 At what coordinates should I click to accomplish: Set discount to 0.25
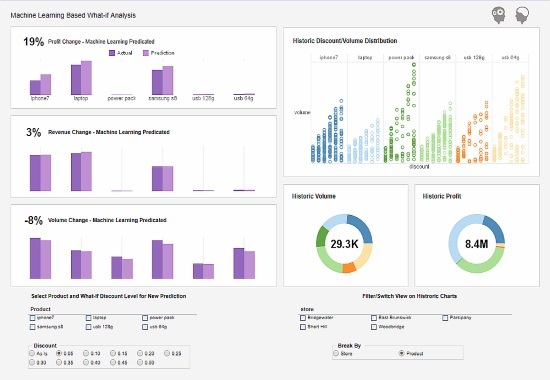[x=167, y=353]
